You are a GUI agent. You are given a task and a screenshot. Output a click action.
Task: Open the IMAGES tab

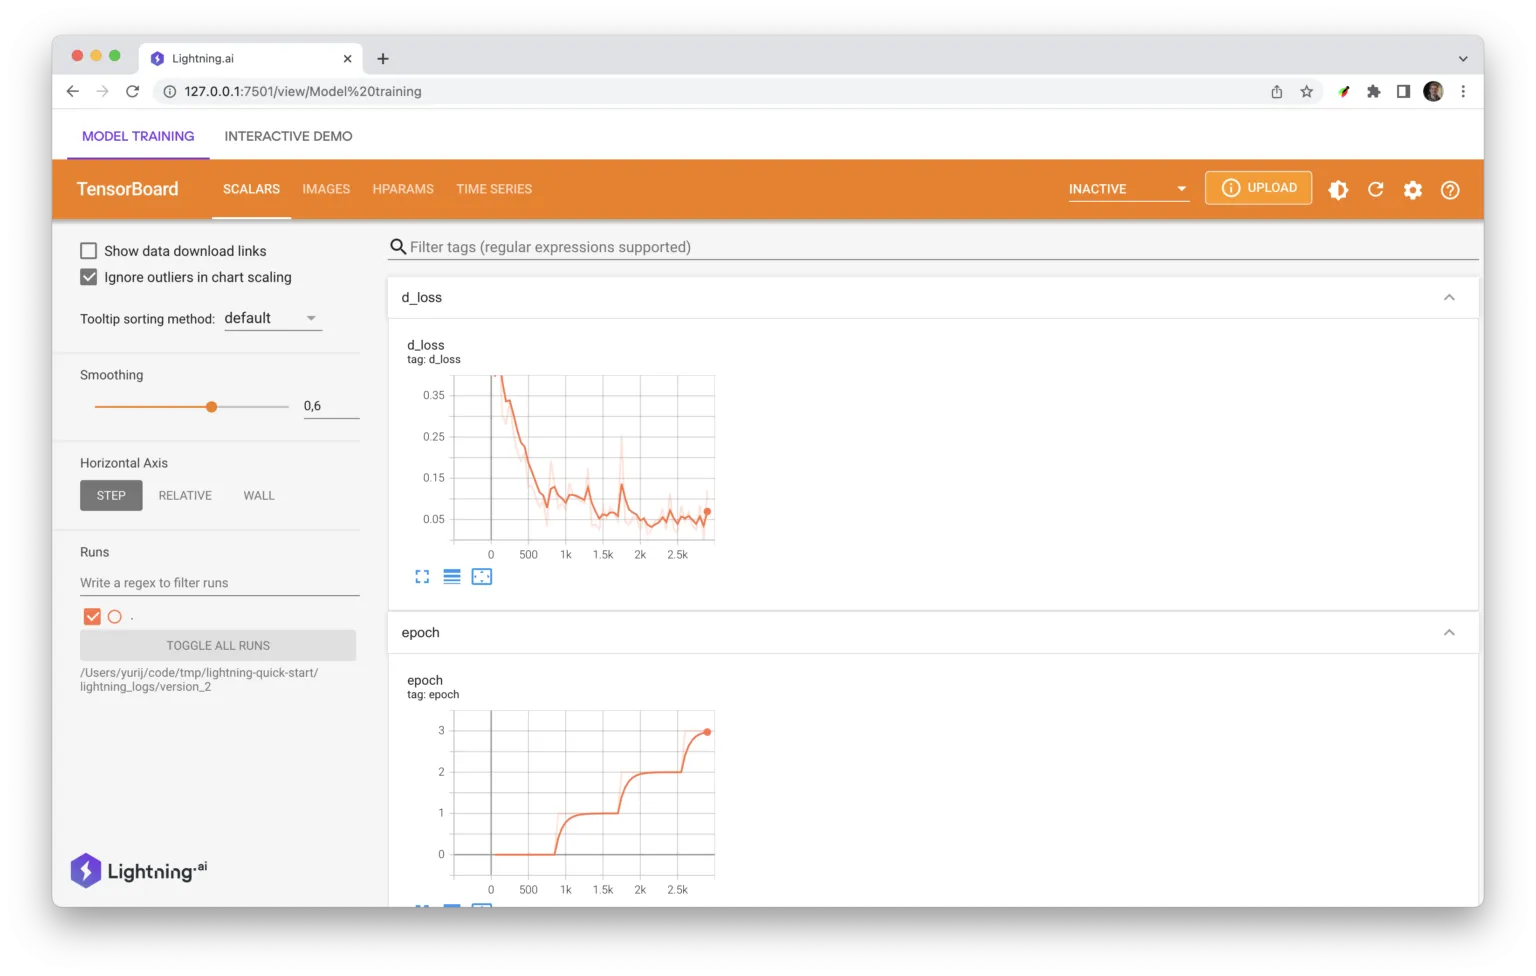(x=326, y=189)
